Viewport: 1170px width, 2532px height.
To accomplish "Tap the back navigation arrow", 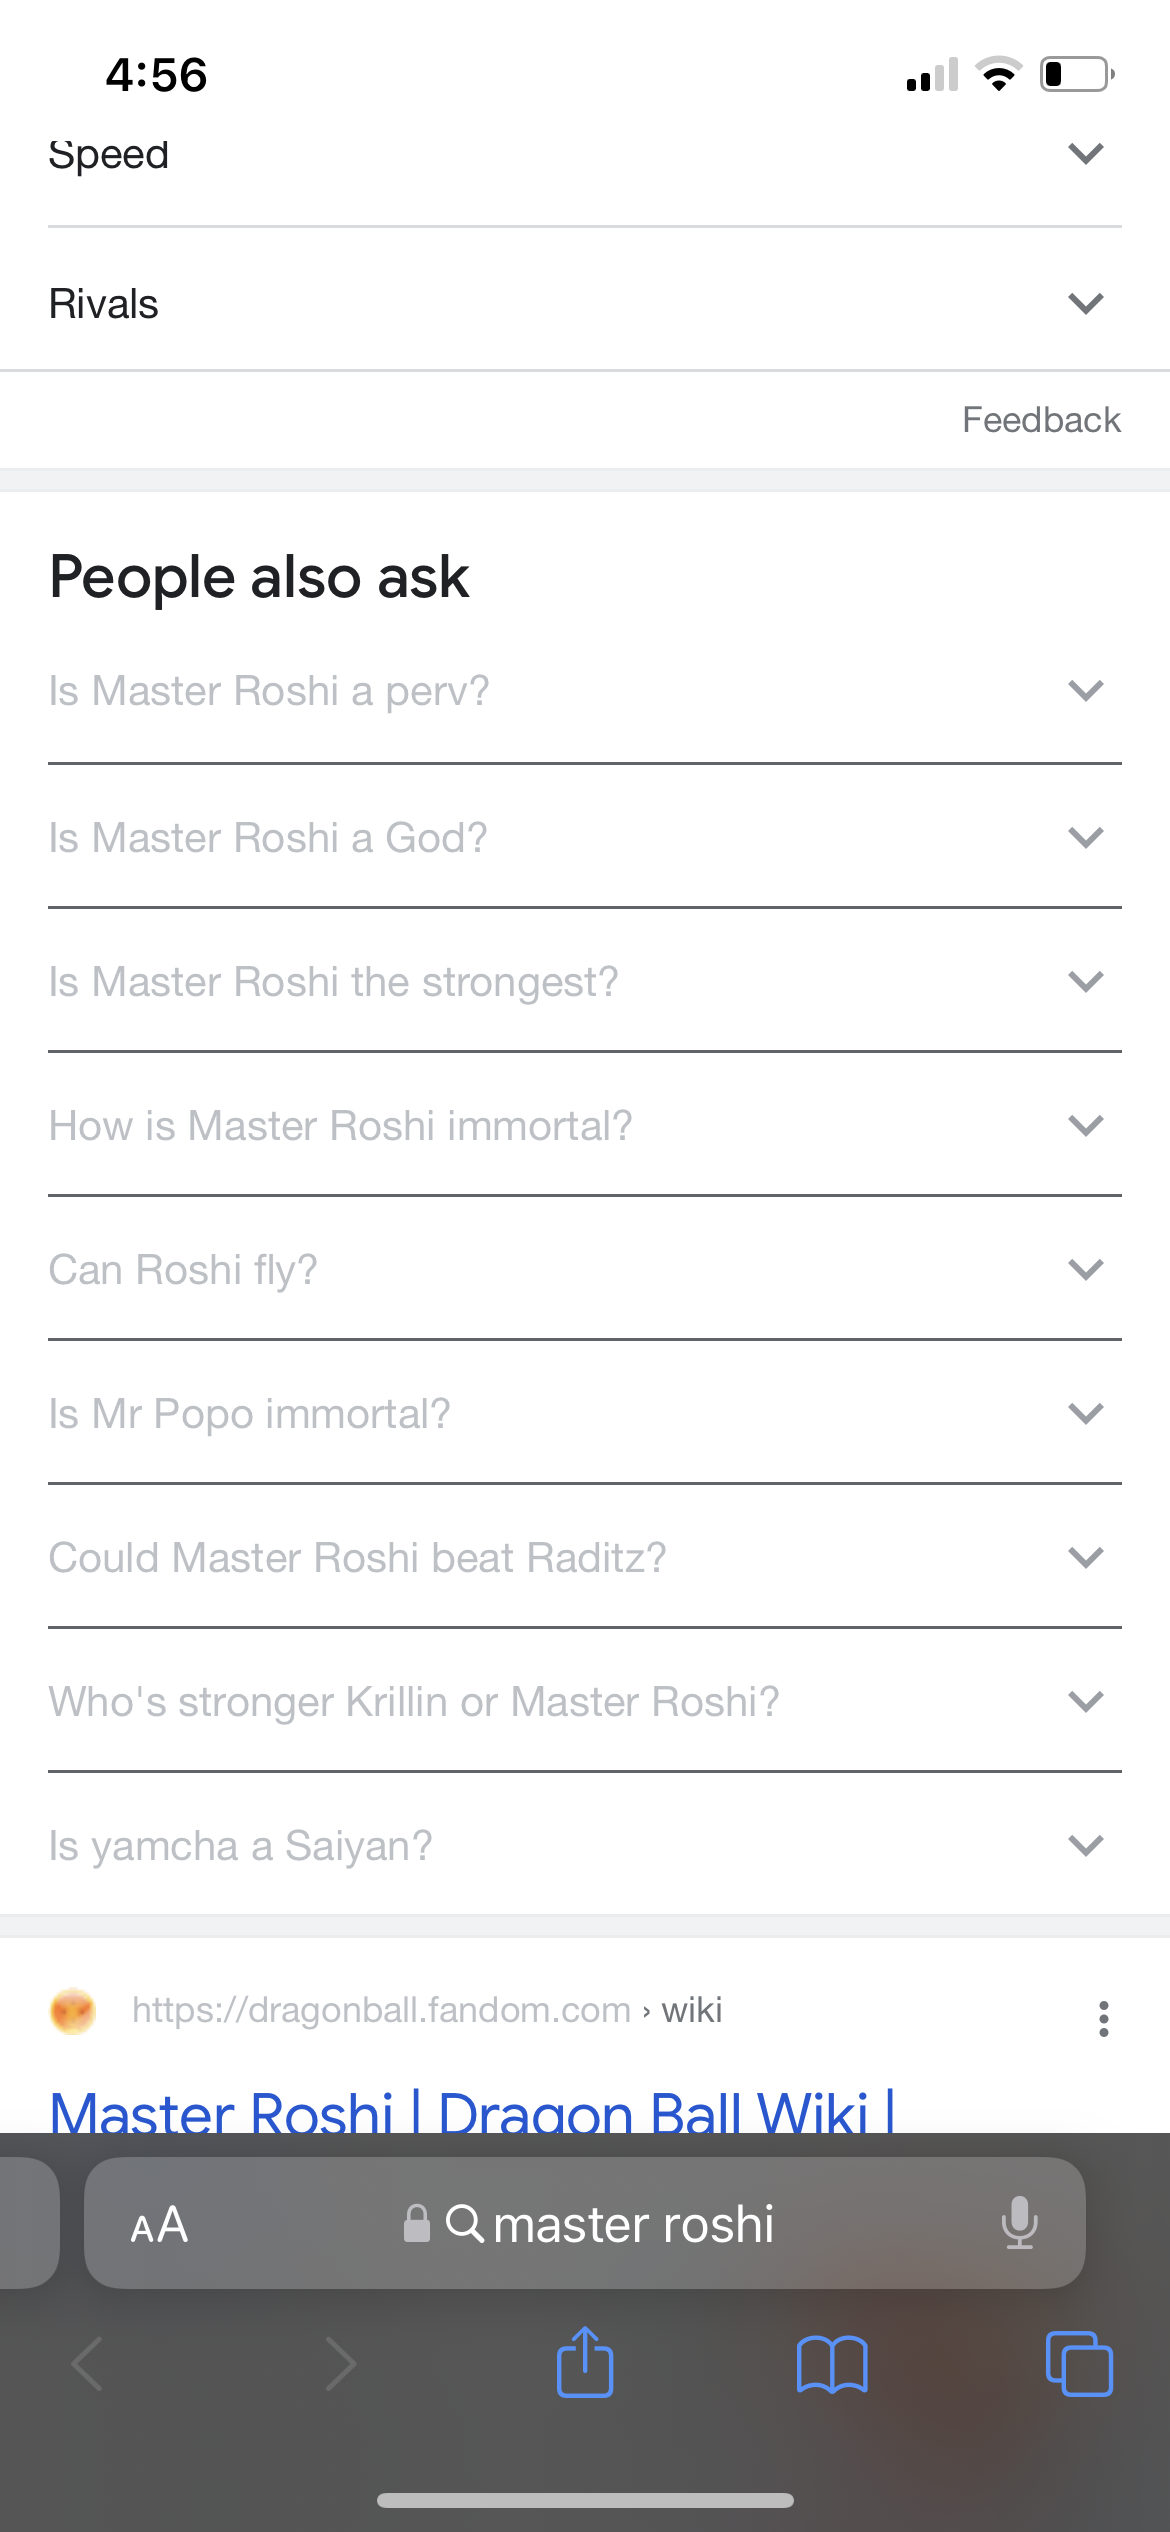I will [x=88, y=2364].
